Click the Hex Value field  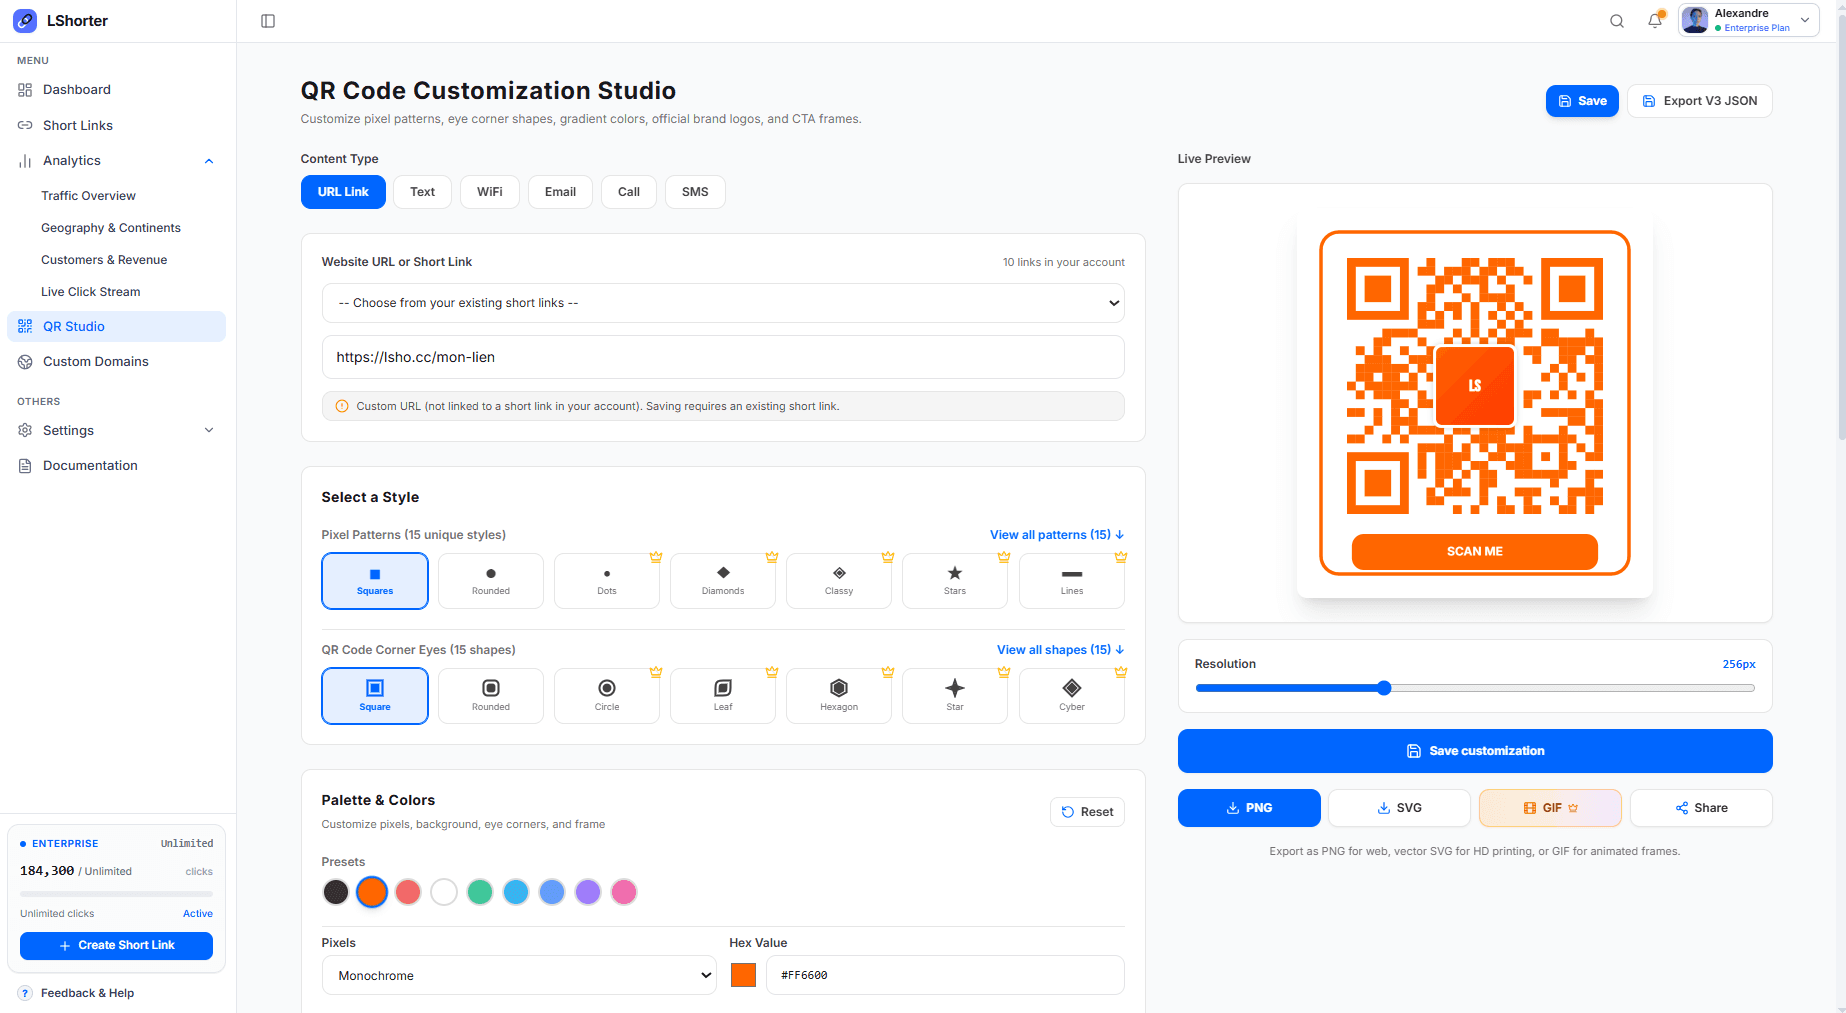pos(945,975)
